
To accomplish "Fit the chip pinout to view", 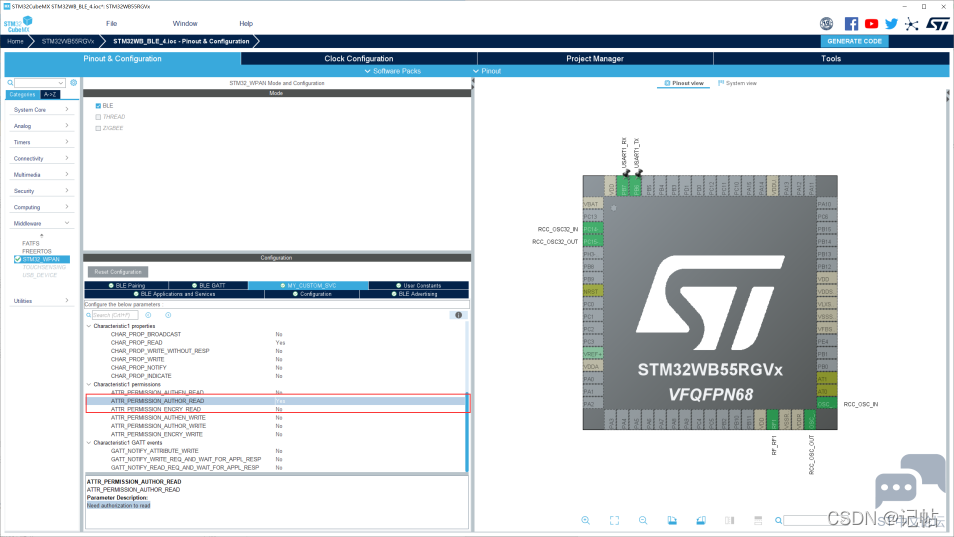I will tap(615, 521).
